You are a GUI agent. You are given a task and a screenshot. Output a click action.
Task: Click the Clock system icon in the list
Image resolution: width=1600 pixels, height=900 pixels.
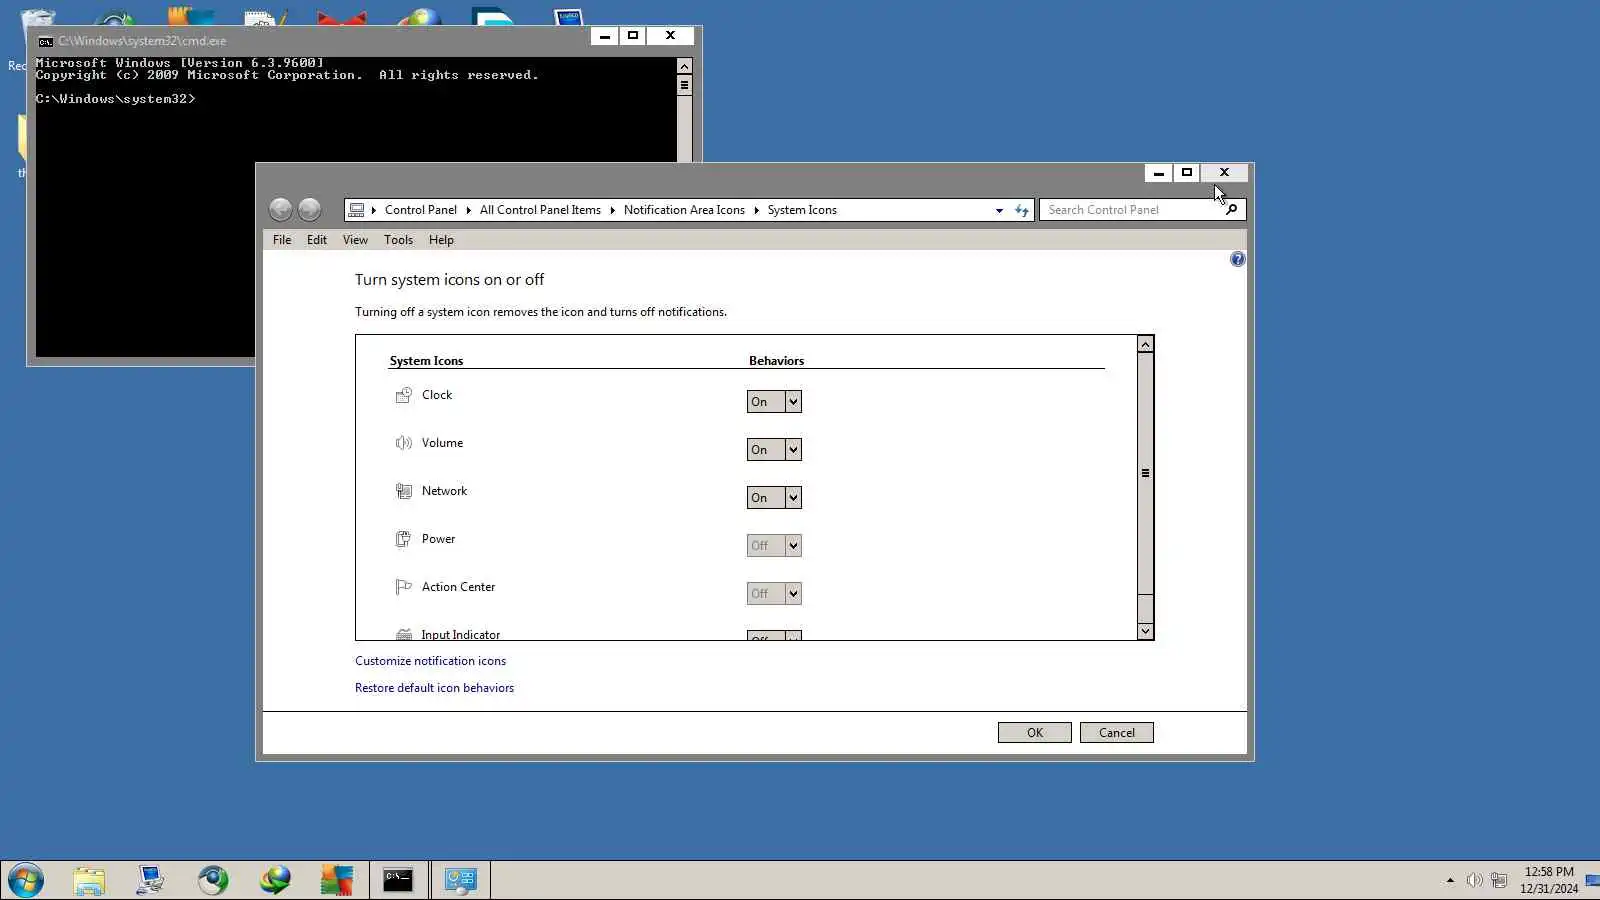(403, 395)
